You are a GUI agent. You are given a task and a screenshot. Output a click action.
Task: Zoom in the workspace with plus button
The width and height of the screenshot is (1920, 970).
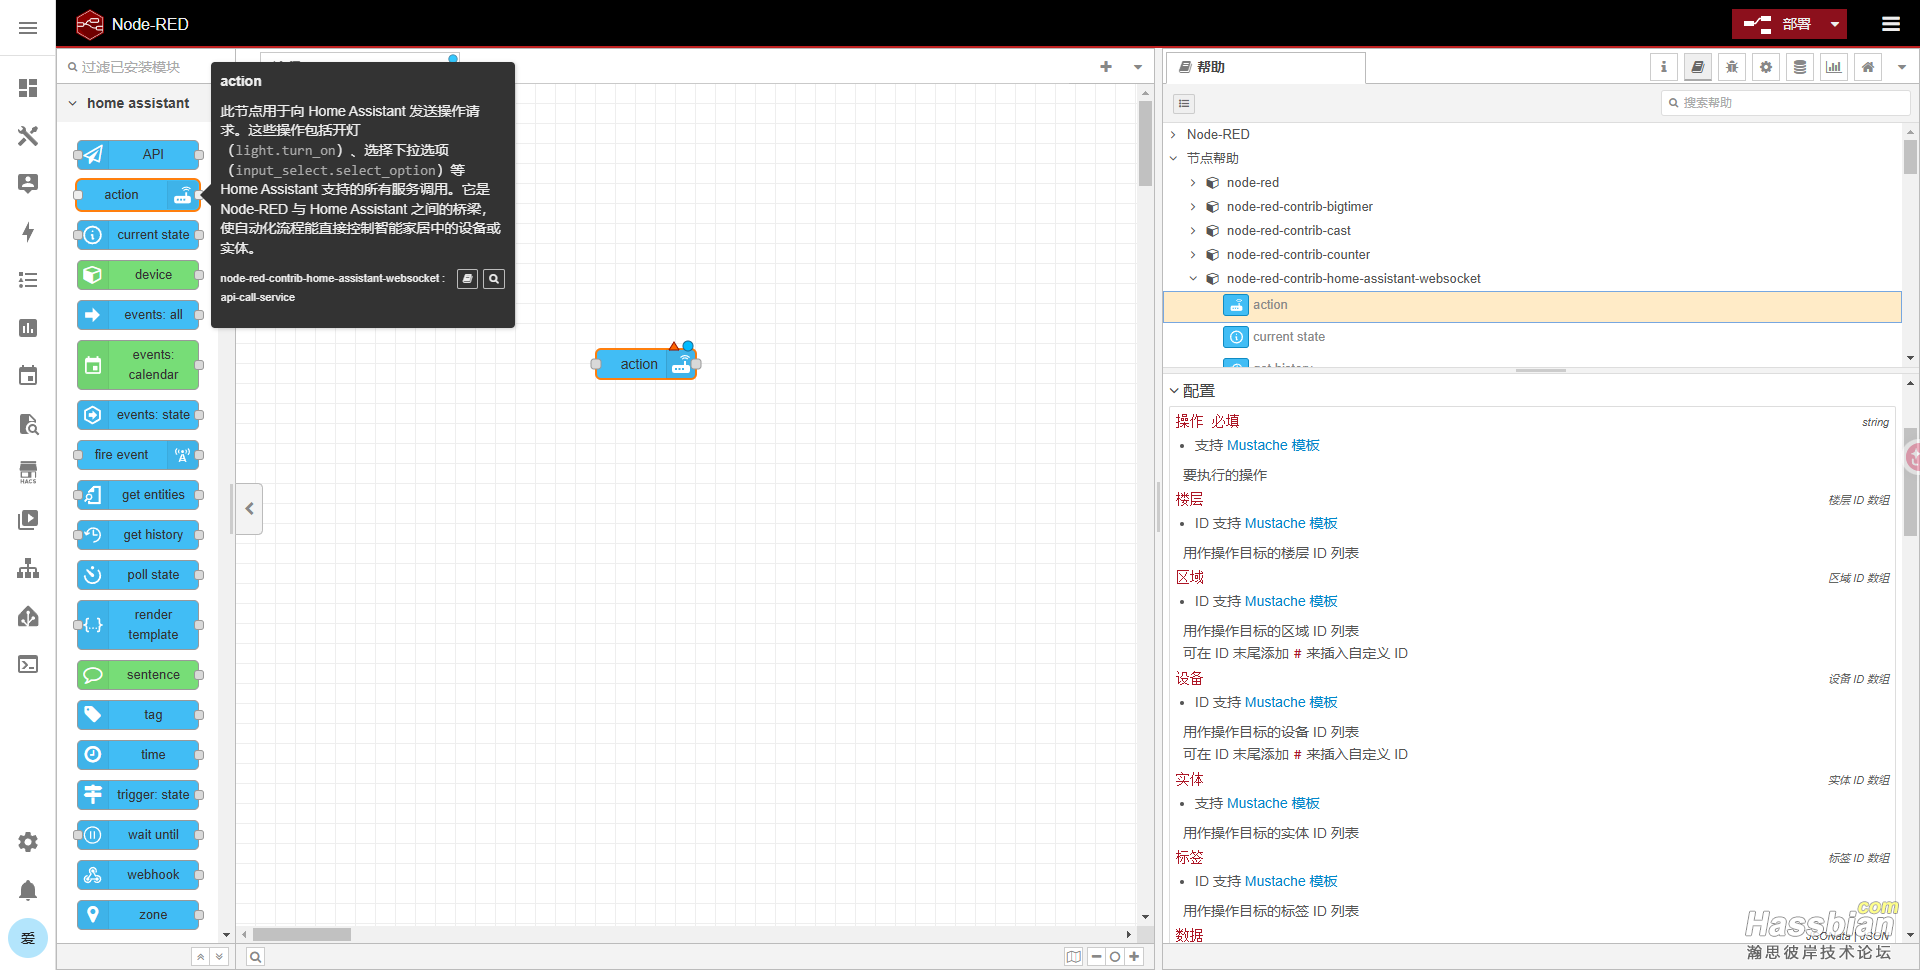pyautogui.click(x=1134, y=957)
